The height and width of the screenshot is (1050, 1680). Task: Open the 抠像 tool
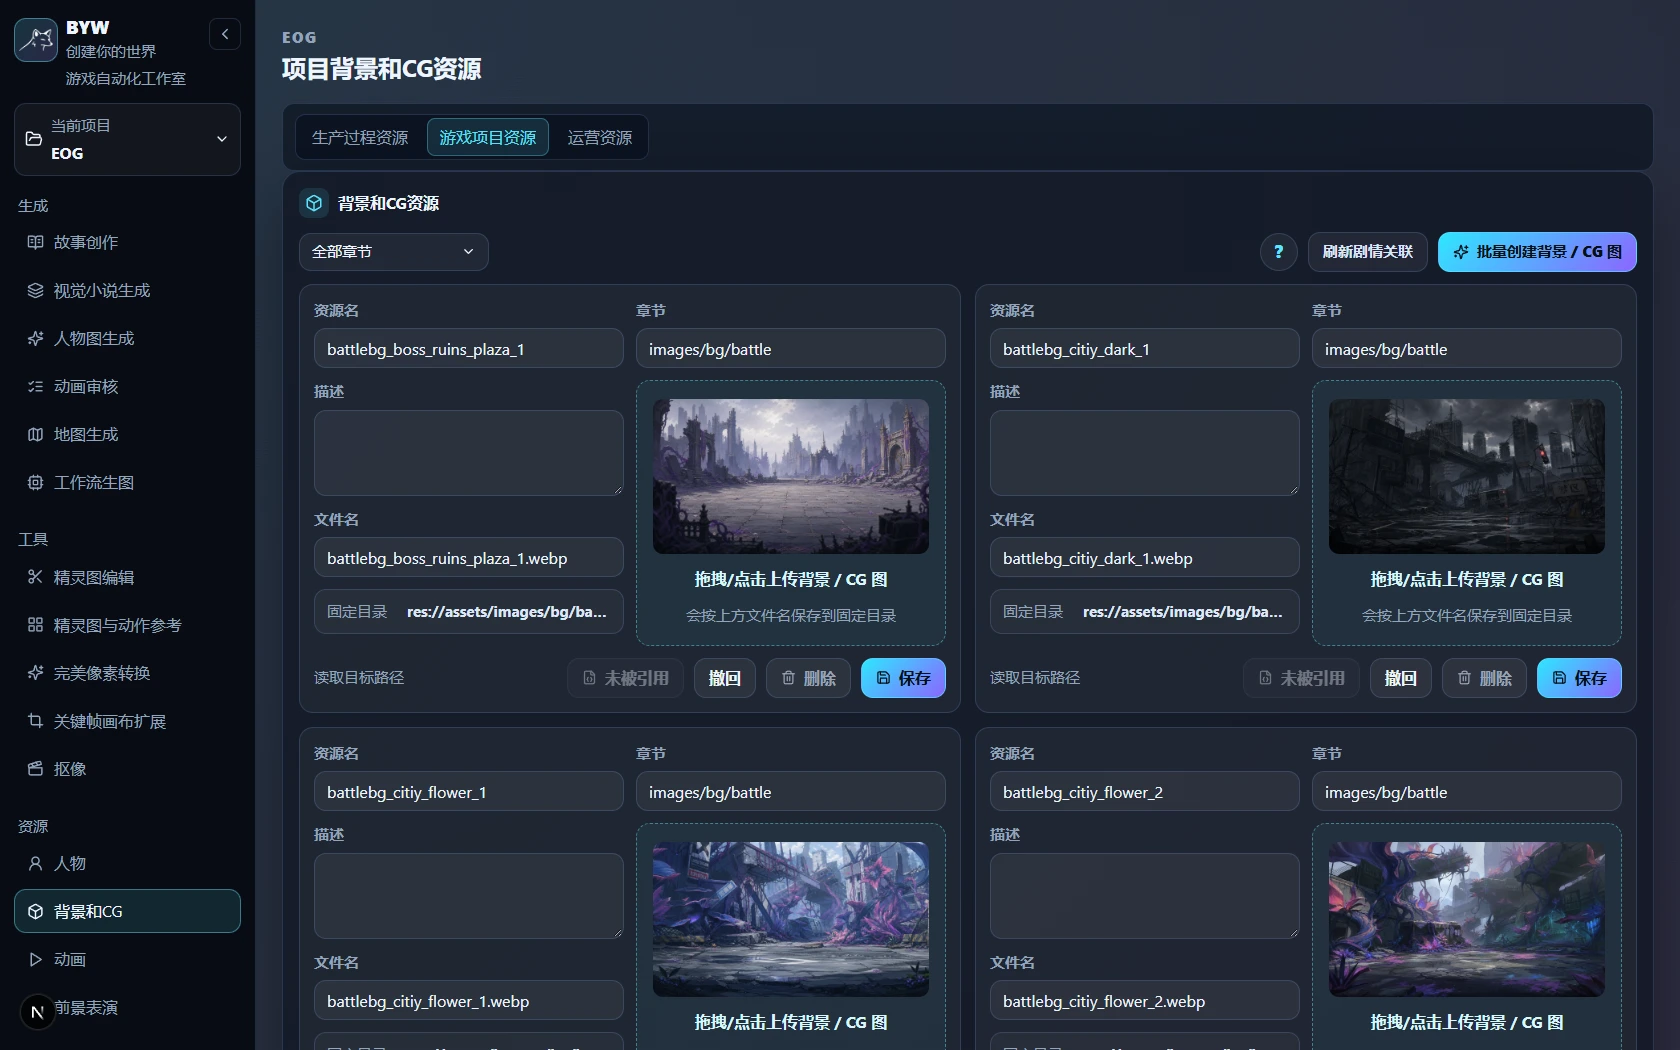127,769
